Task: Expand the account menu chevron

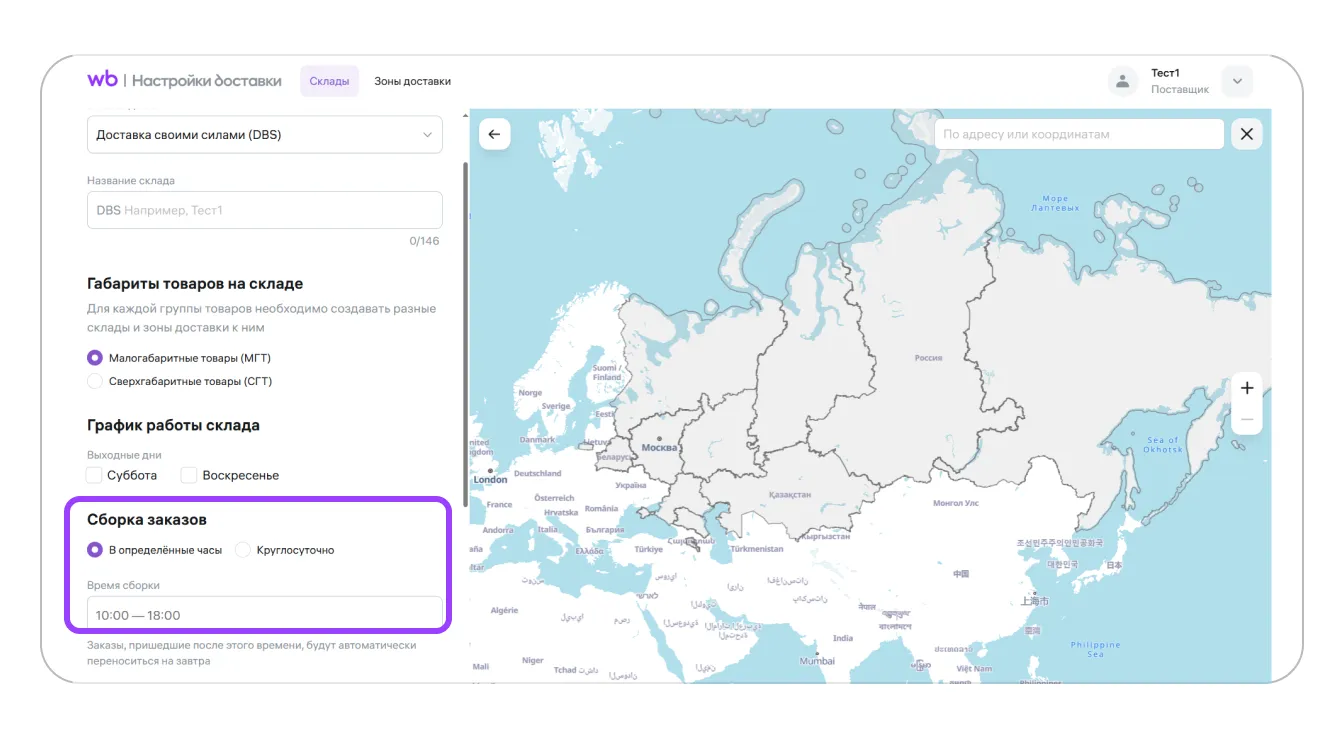Action: pyautogui.click(x=1237, y=82)
